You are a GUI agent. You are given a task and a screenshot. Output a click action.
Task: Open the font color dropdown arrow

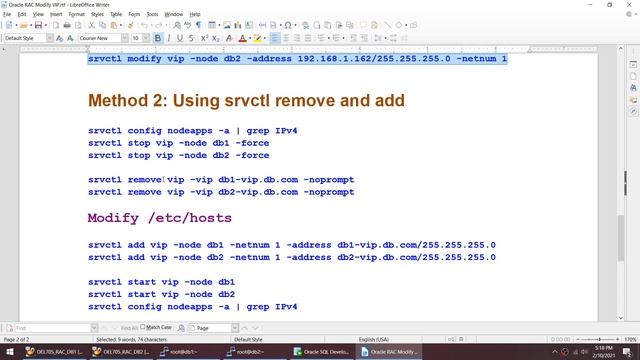(250, 38)
